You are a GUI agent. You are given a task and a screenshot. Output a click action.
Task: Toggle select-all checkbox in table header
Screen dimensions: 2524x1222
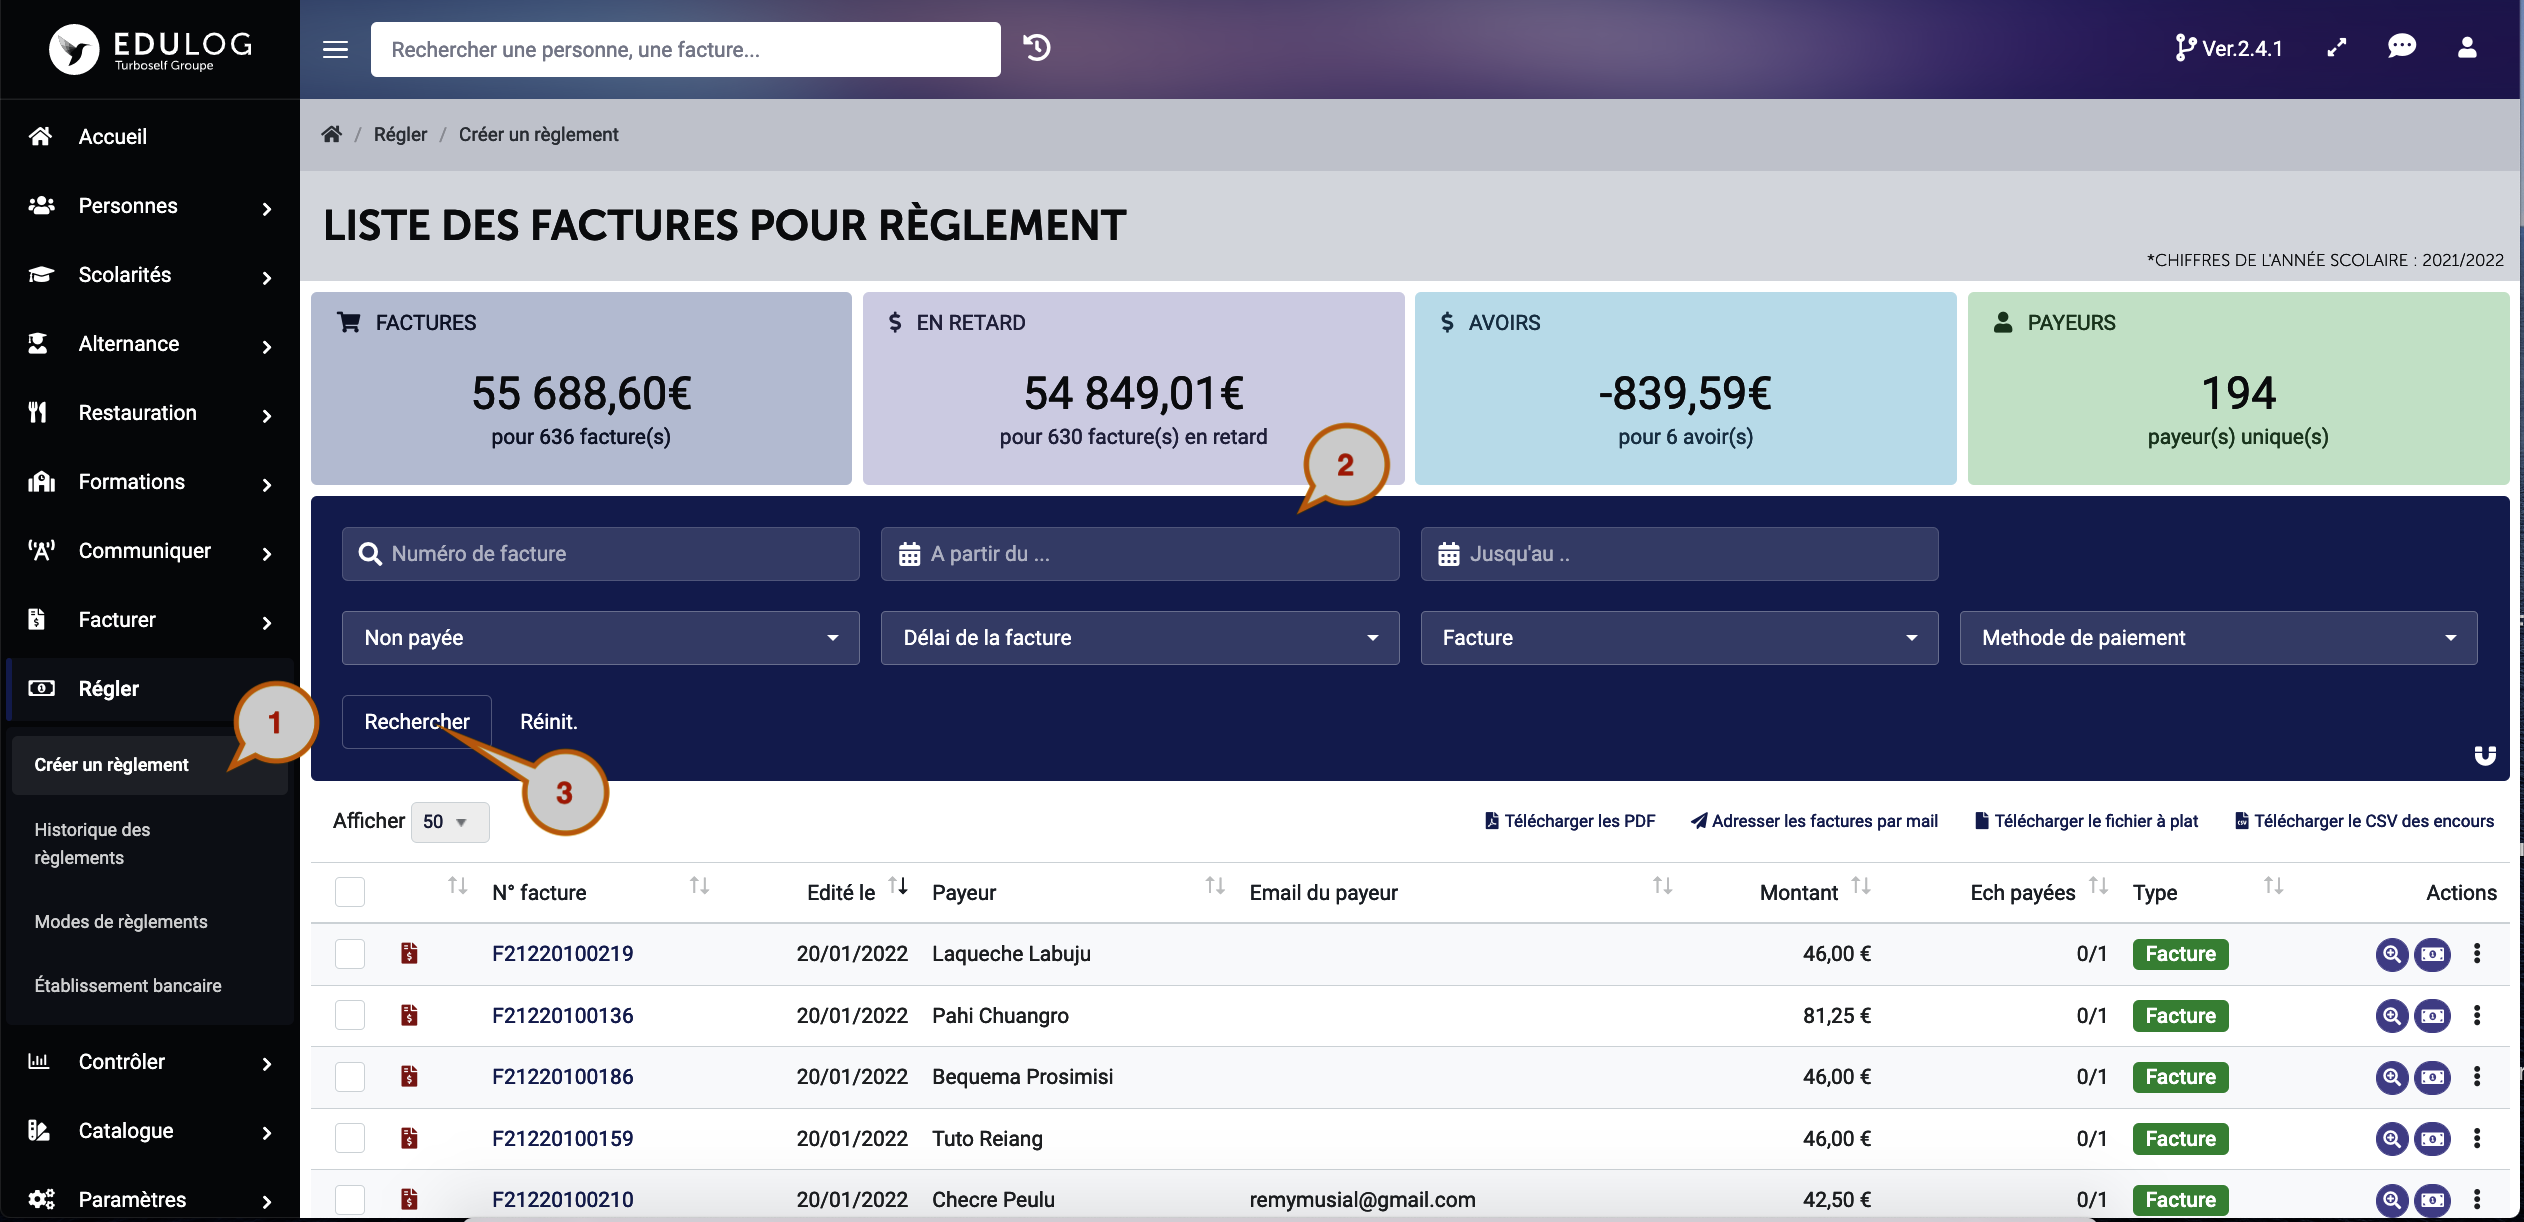pos(350,892)
